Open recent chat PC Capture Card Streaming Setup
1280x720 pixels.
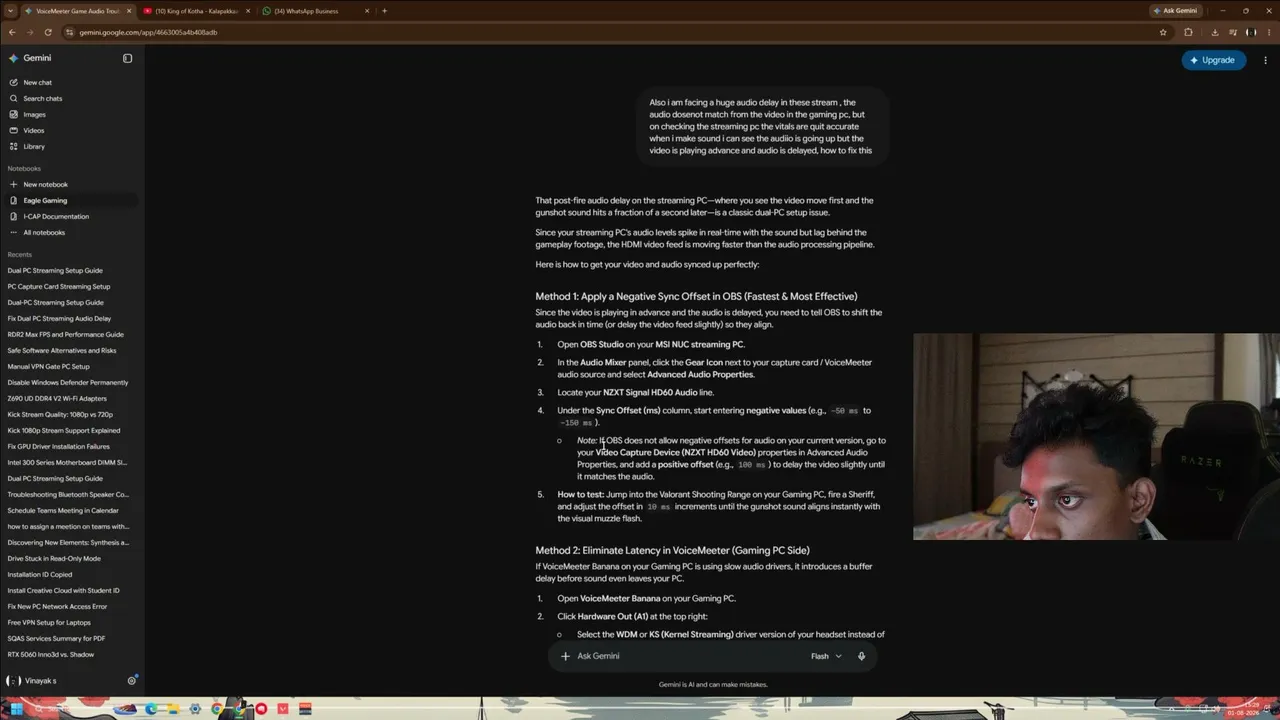tap(59, 286)
